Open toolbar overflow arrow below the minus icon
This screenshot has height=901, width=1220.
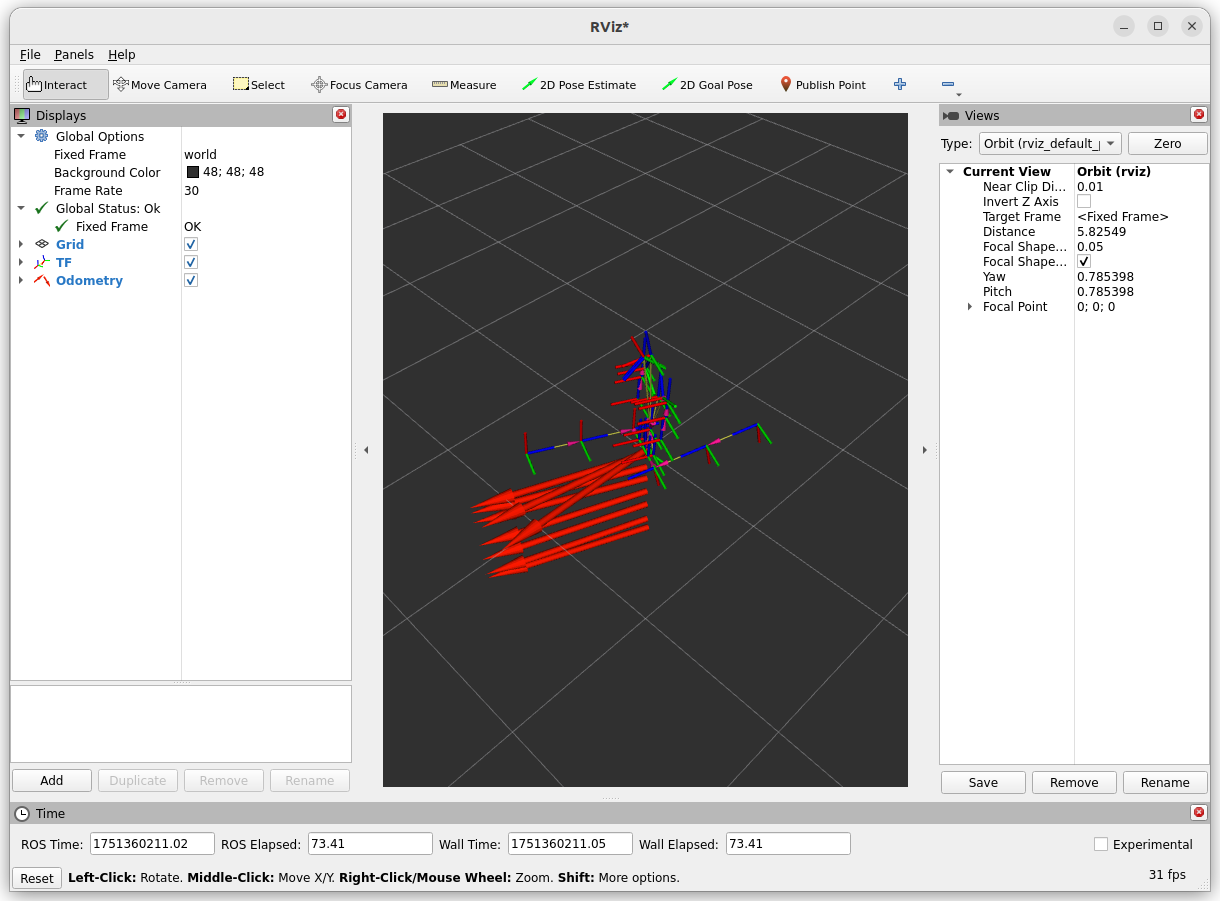point(959,95)
